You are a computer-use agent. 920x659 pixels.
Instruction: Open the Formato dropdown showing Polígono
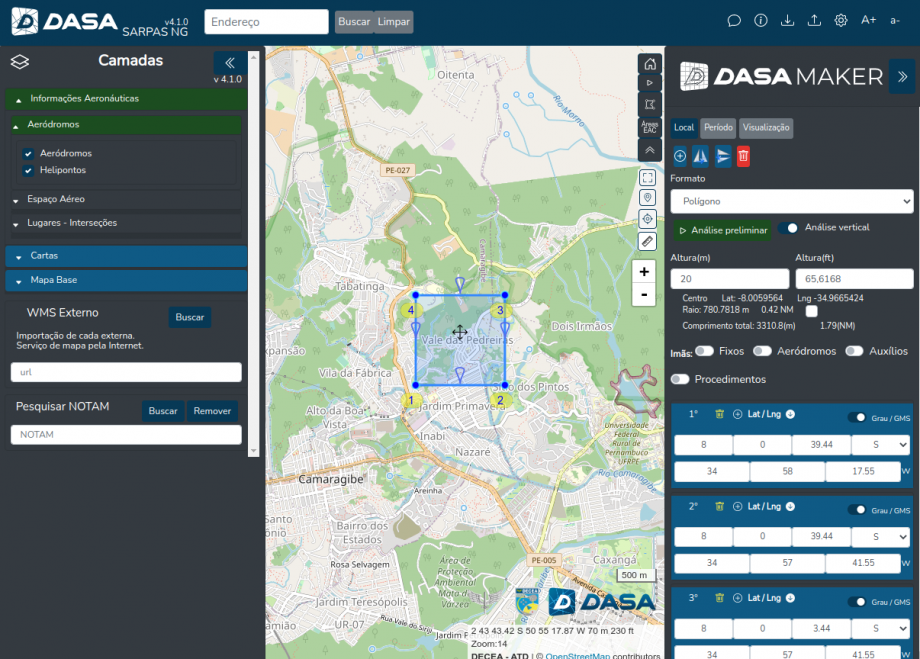tap(791, 201)
